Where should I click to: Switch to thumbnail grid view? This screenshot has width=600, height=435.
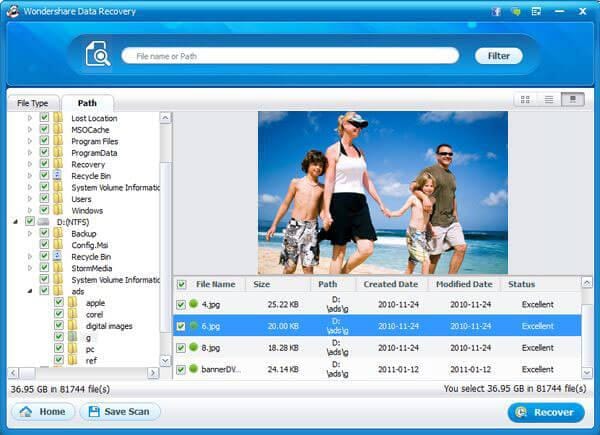(x=525, y=99)
